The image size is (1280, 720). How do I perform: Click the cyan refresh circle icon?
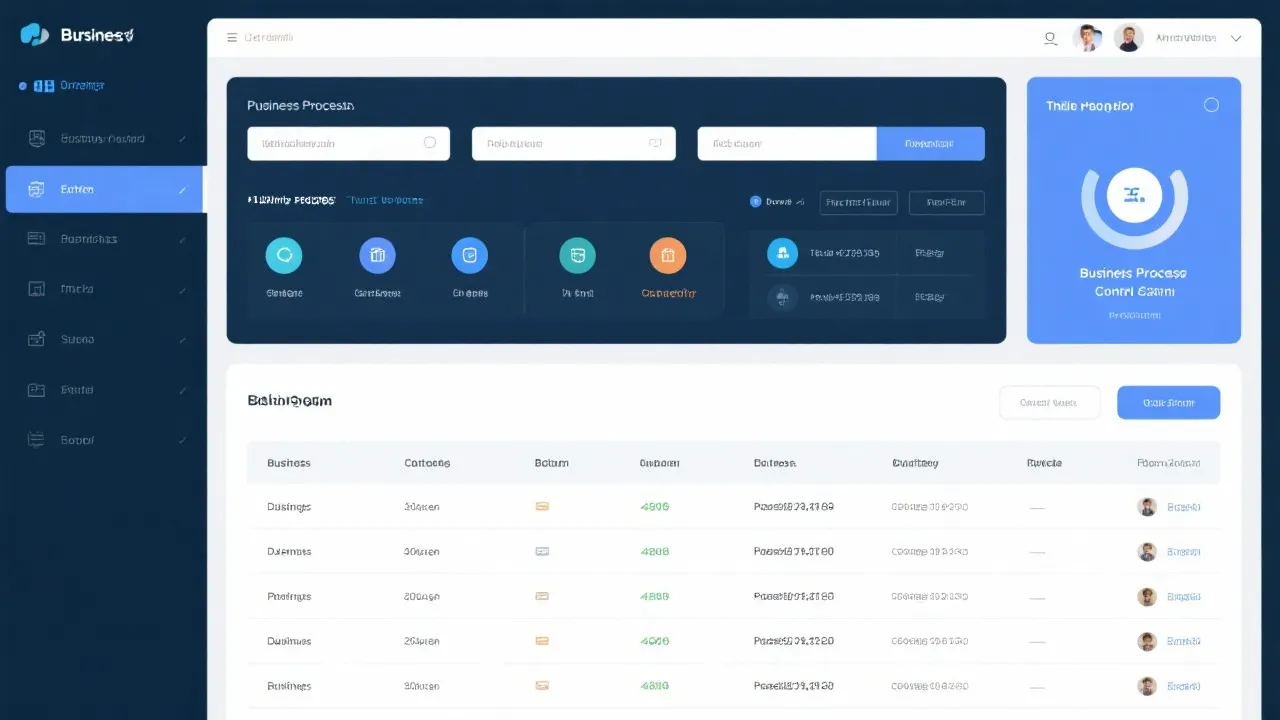coord(283,256)
